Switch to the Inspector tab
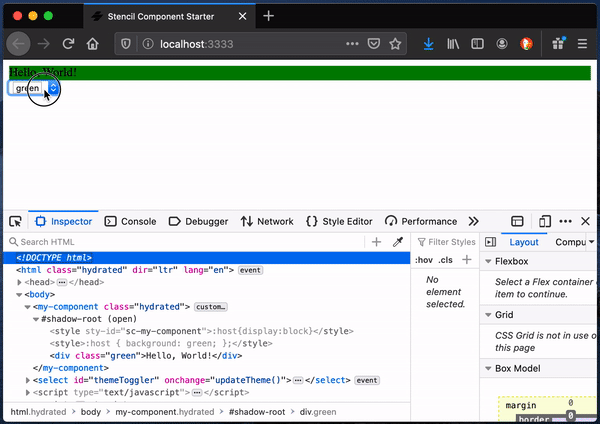 pyautogui.click(x=64, y=221)
